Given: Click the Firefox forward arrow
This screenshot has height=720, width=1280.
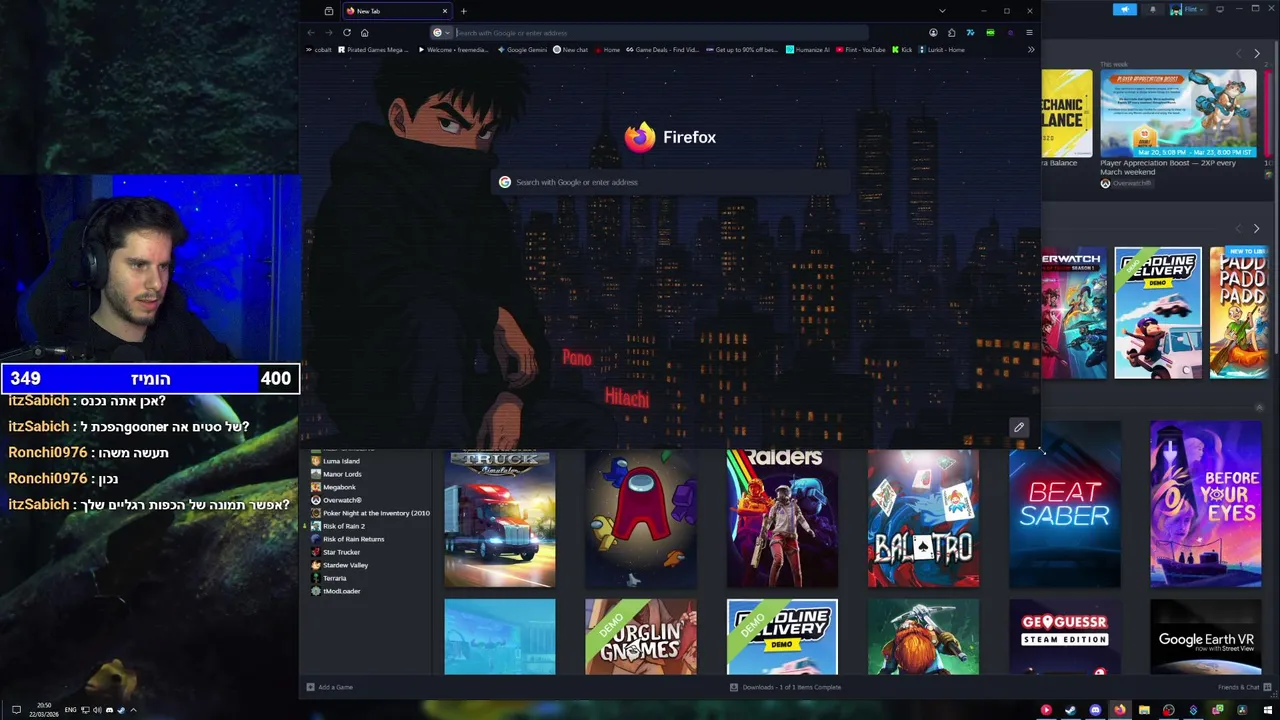Looking at the screenshot, I should tap(329, 32).
